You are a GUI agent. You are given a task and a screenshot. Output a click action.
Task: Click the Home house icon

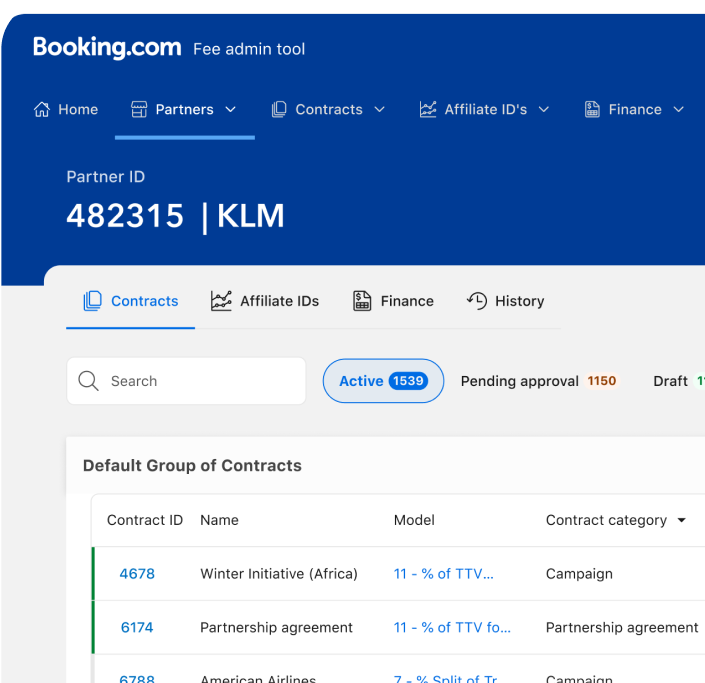coord(41,110)
